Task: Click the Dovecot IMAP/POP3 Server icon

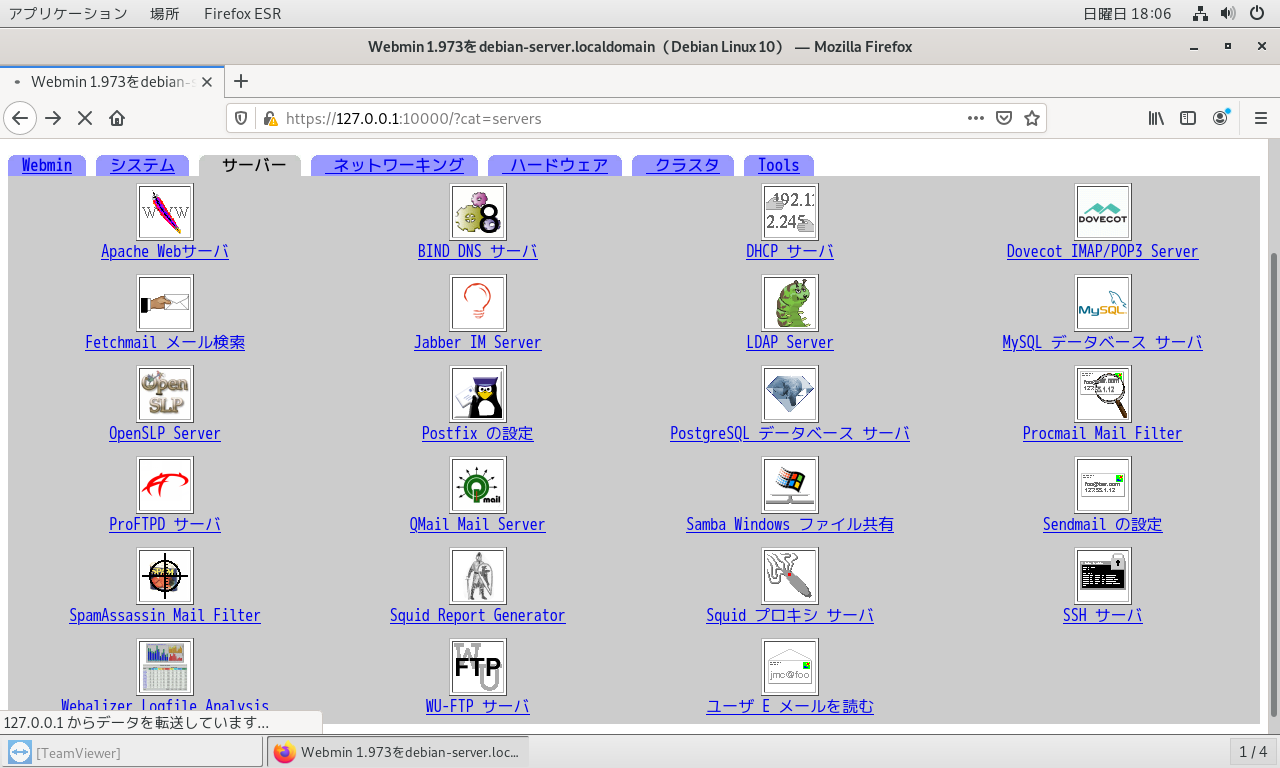Action: tap(1102, 212)
